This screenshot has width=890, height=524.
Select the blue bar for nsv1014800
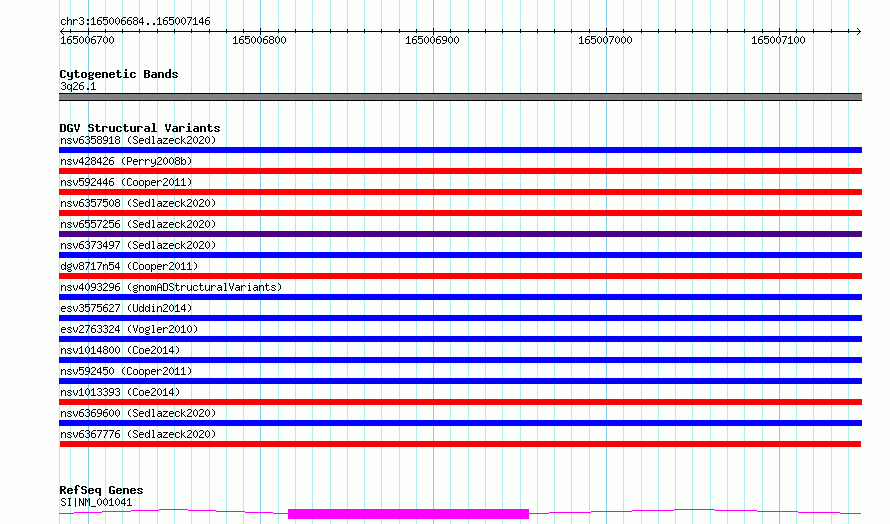pos(460,360)
